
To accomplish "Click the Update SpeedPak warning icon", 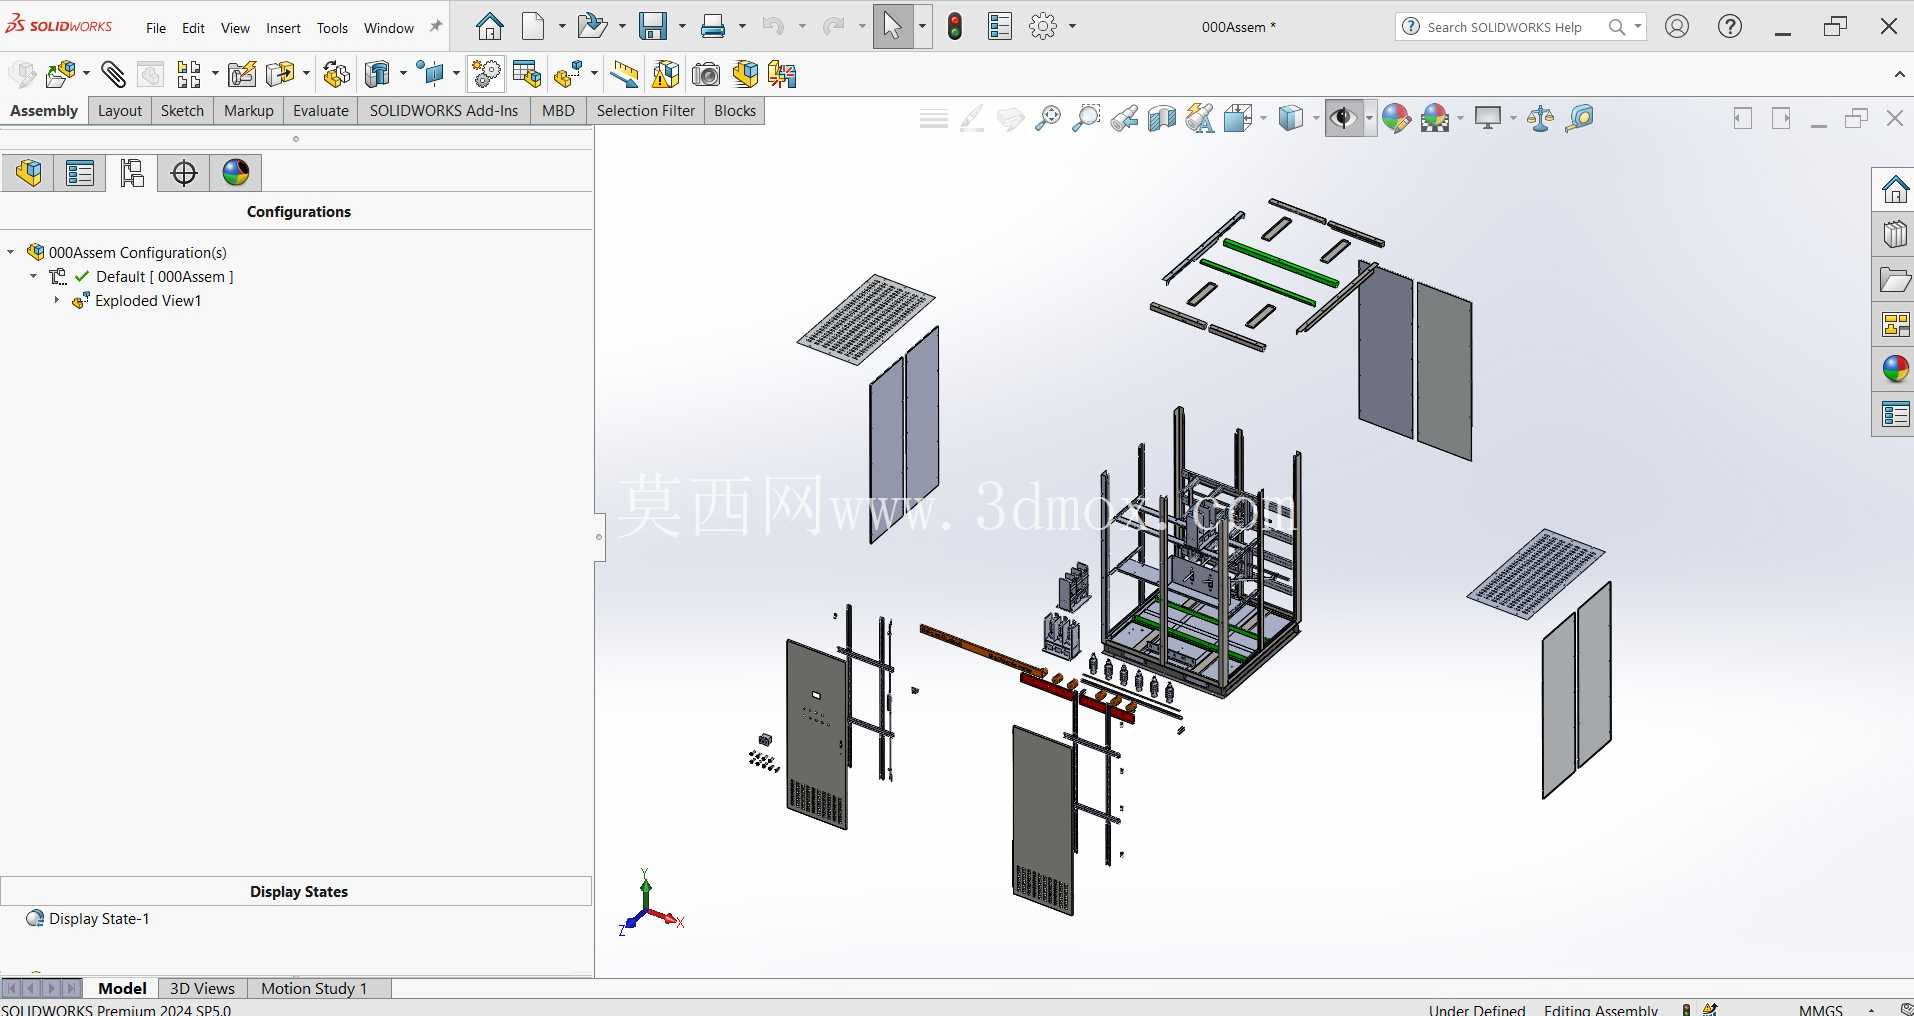I will 665,74.
